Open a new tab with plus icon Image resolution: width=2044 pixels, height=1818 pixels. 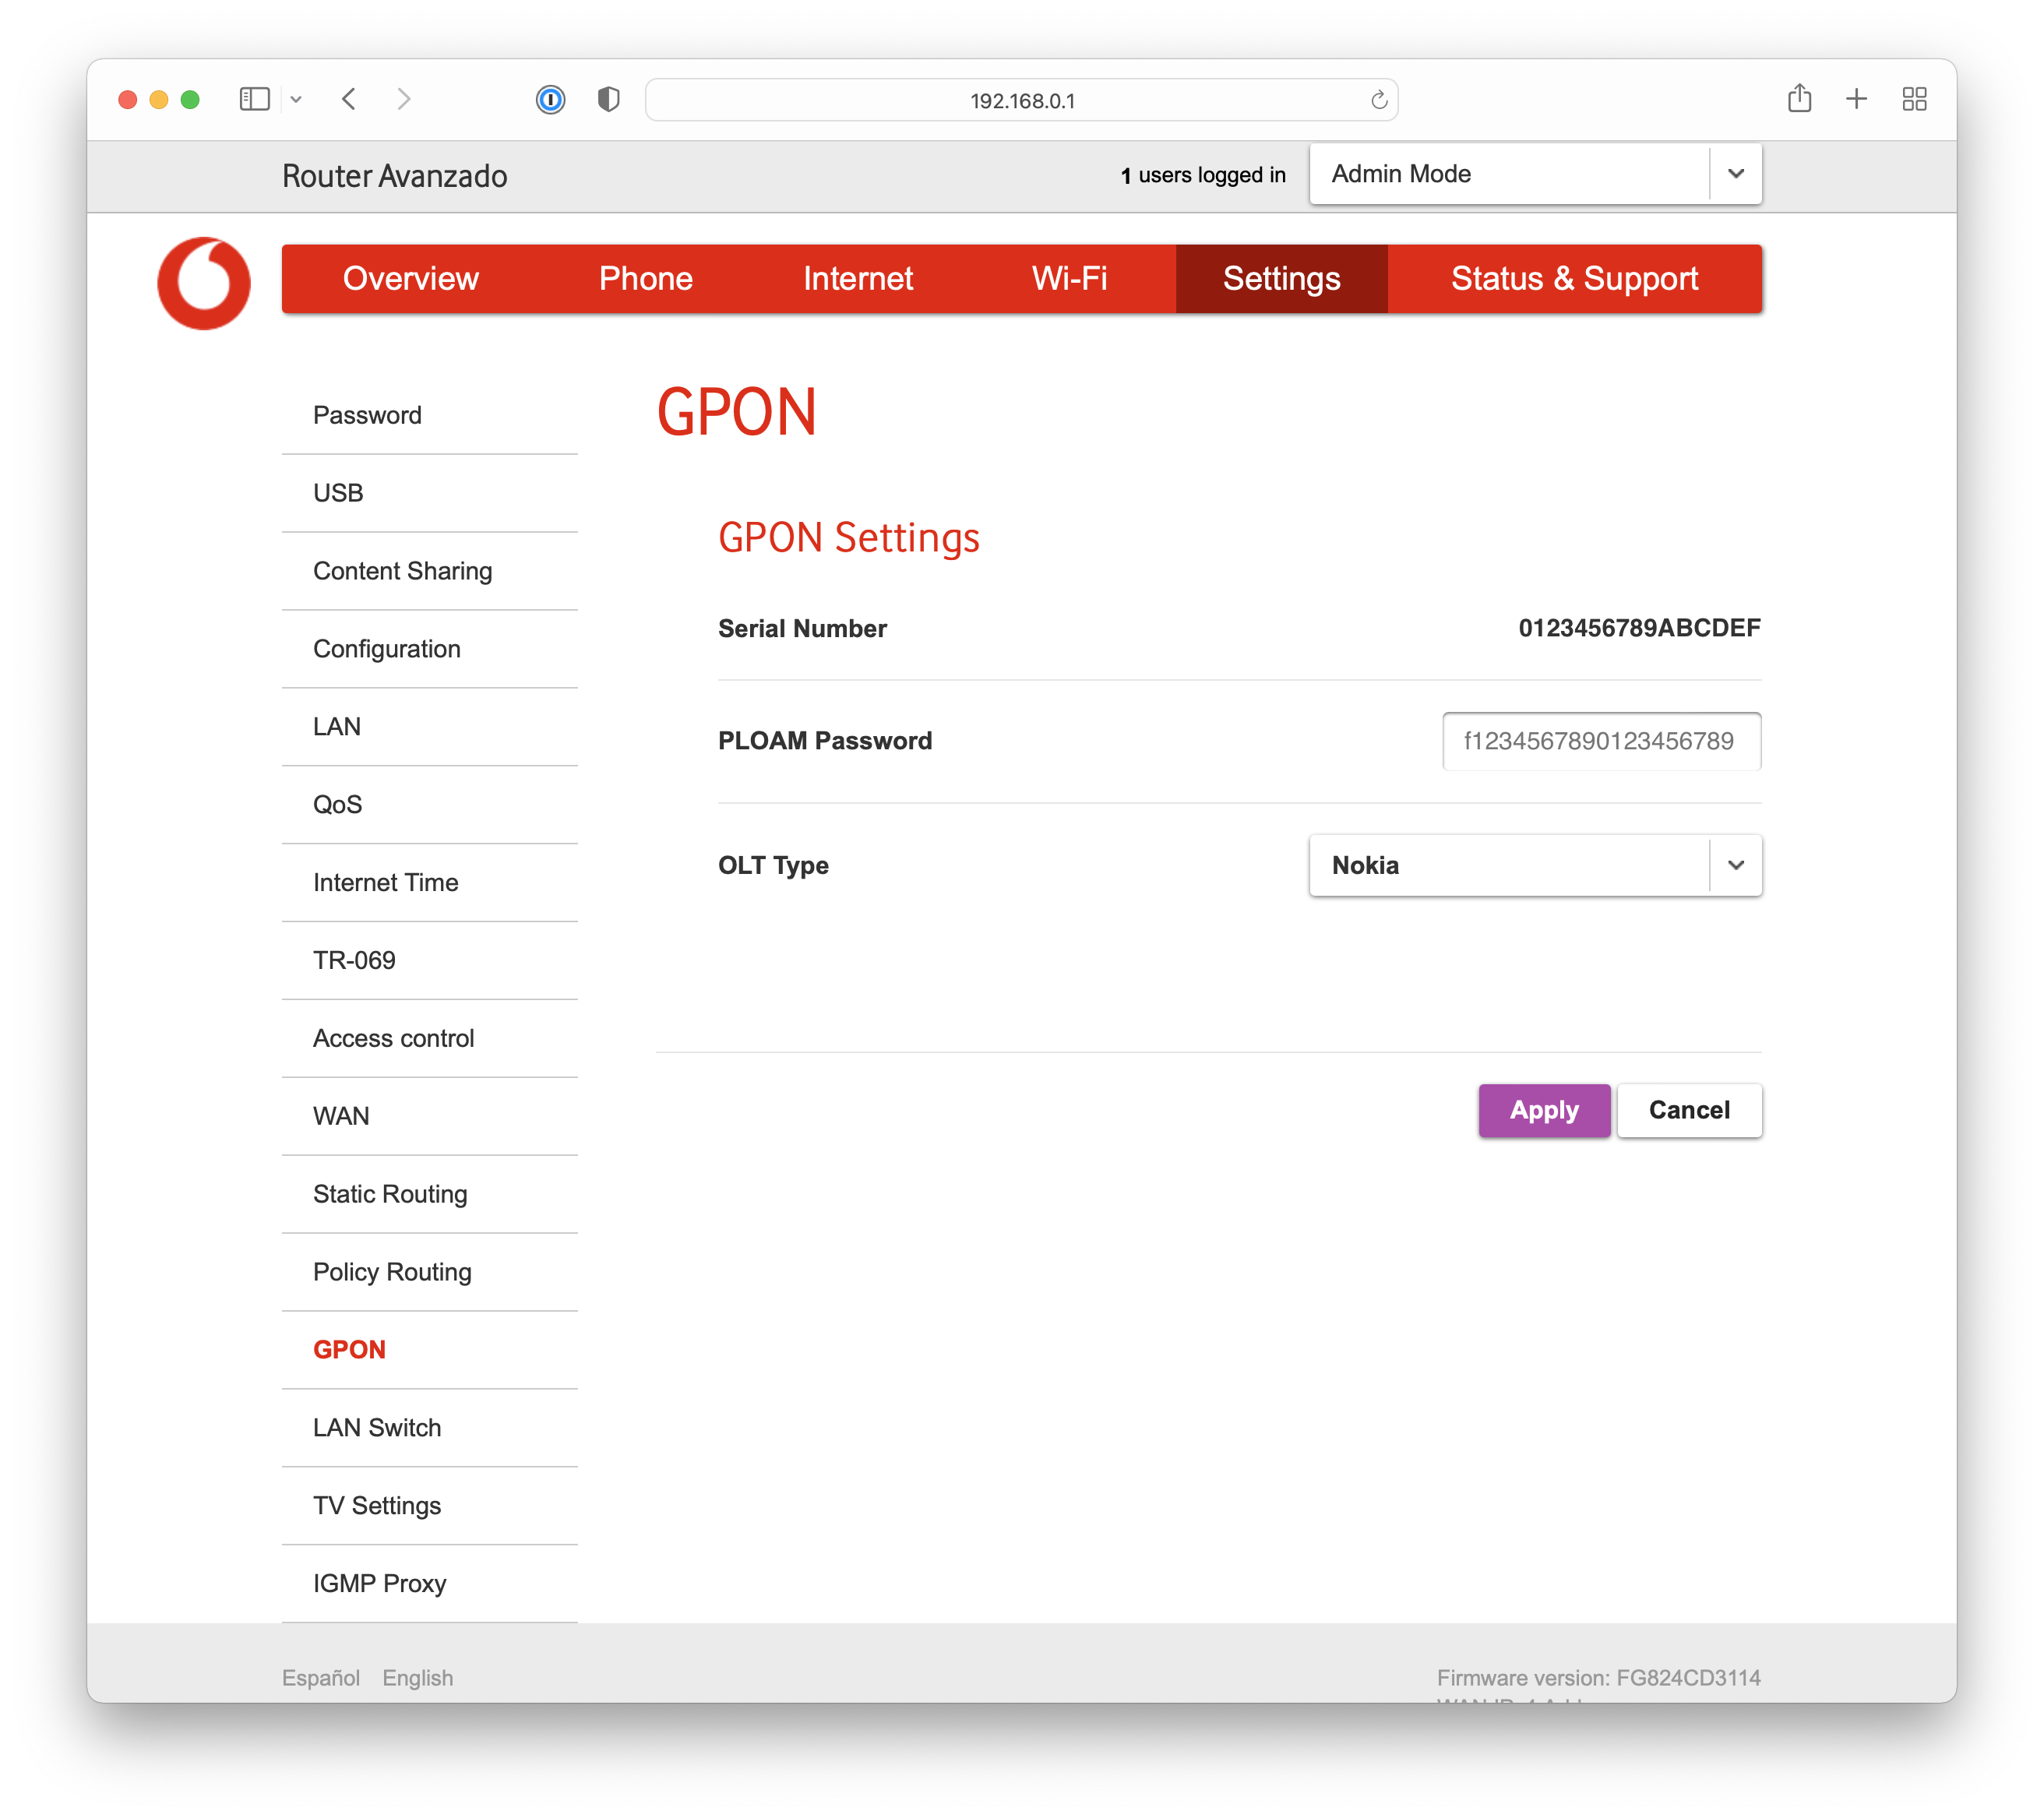(1856, 99)
